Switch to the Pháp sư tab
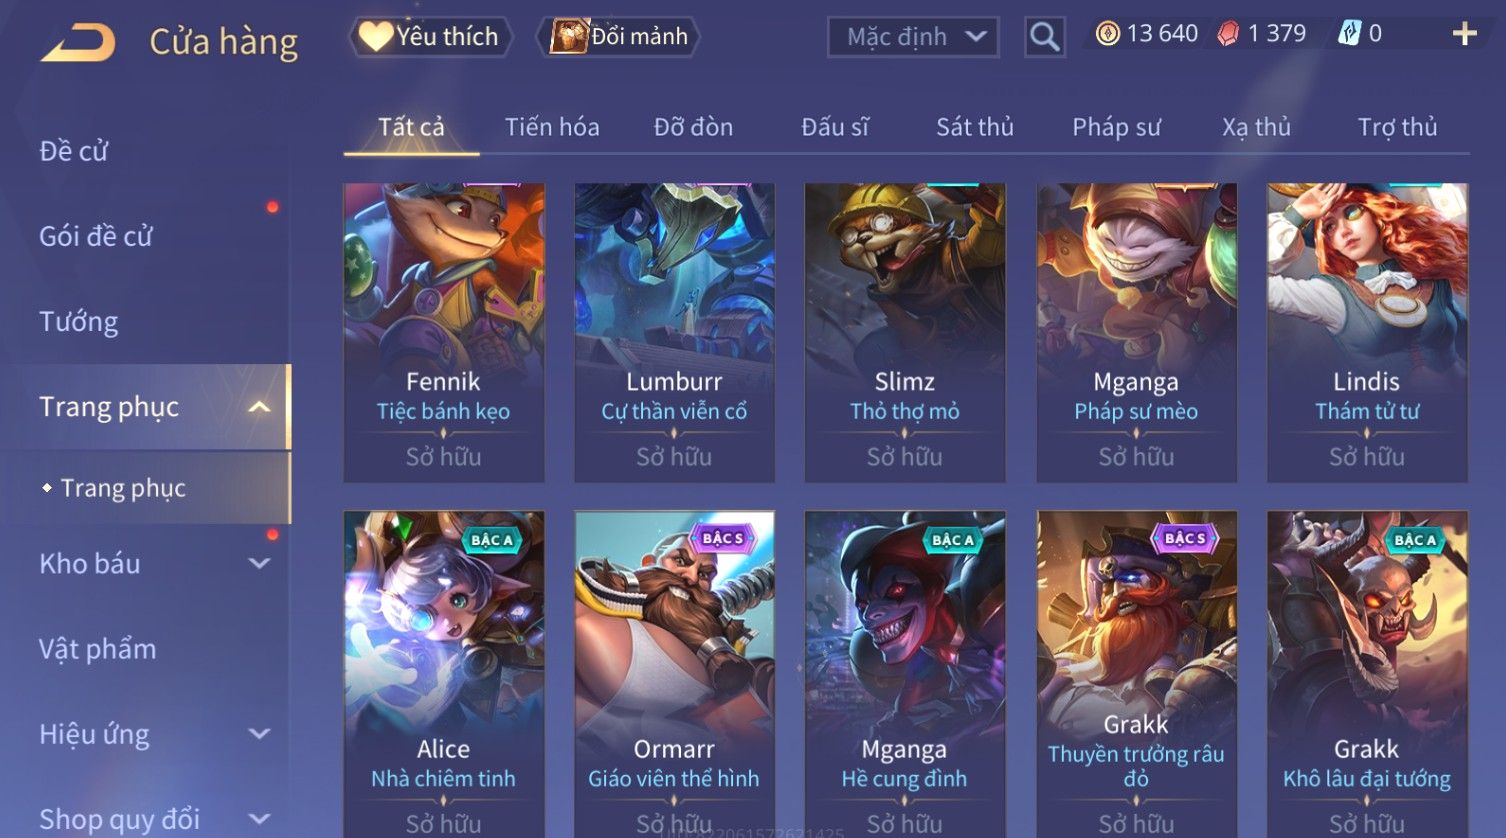Viewport: 1506px width, 838px height. click(1116, 127)
